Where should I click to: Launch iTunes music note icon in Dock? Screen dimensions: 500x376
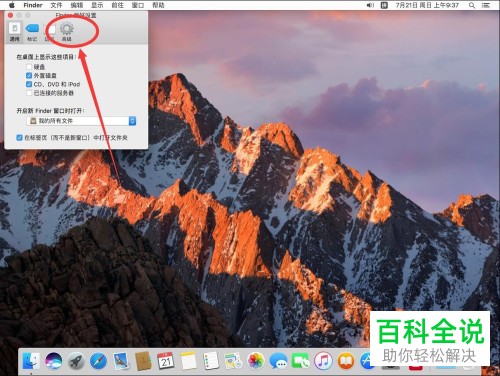(x=323, y=361)
